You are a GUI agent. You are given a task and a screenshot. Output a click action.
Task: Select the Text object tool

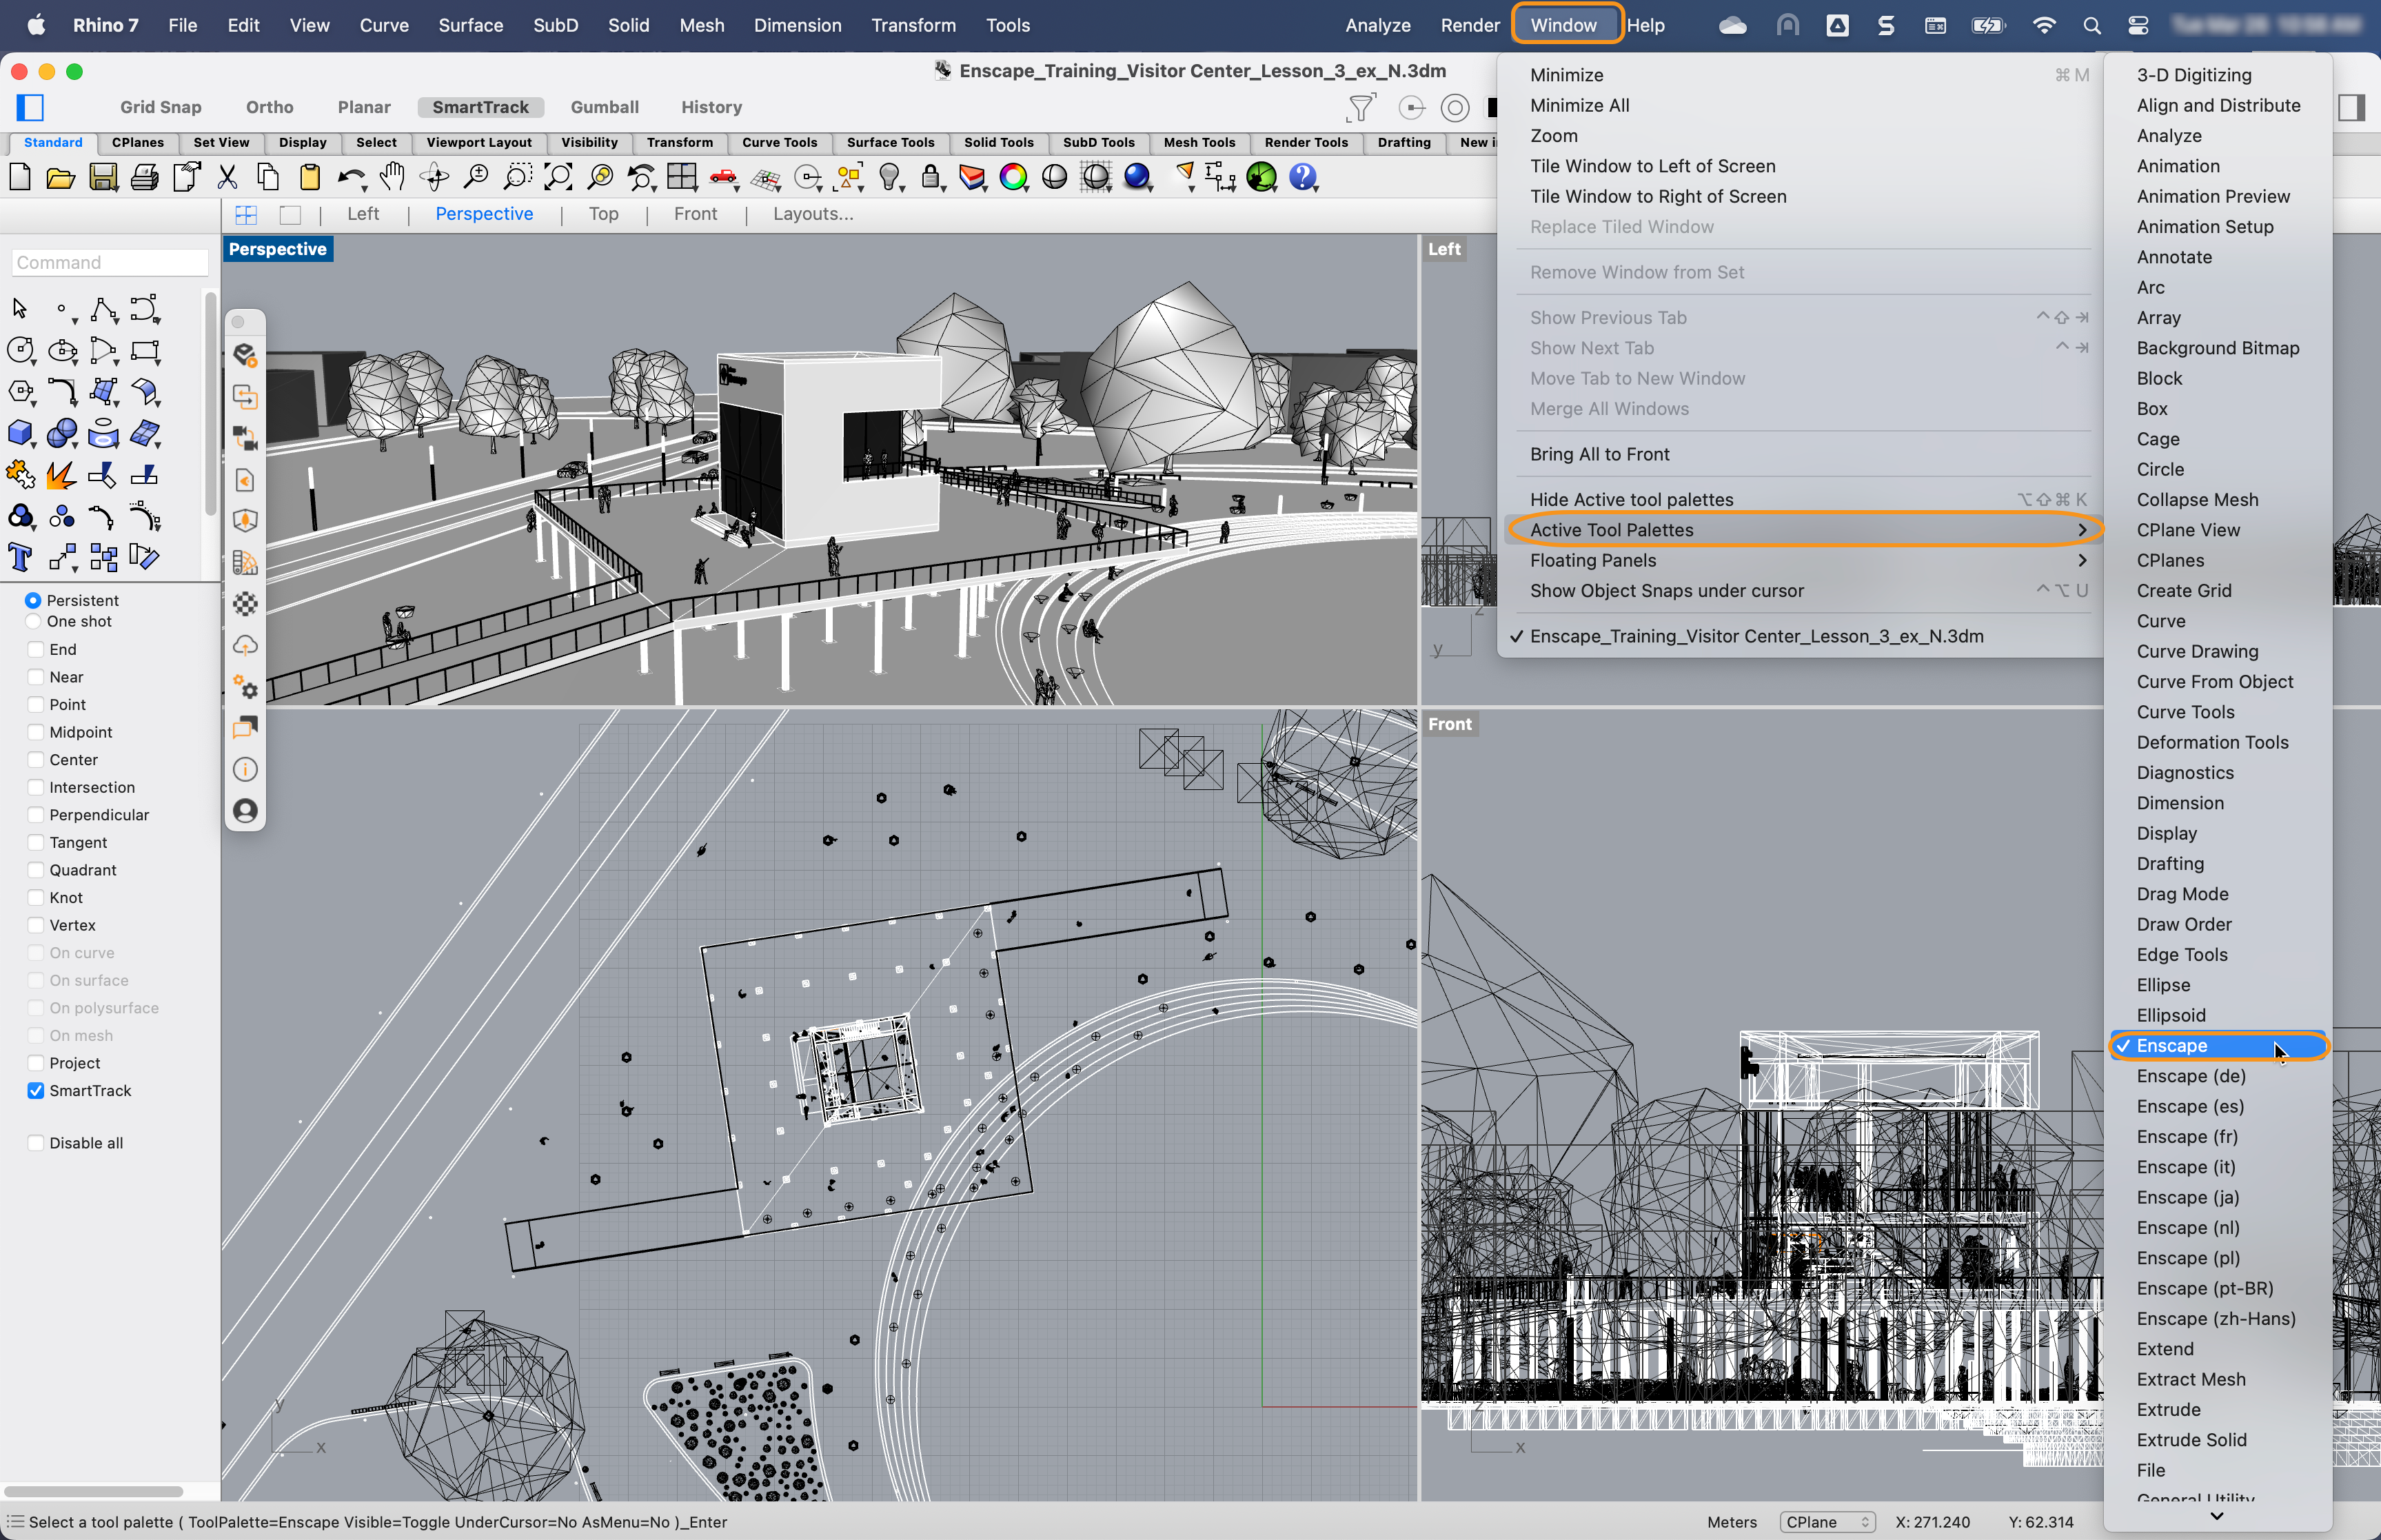coord(20,557)
